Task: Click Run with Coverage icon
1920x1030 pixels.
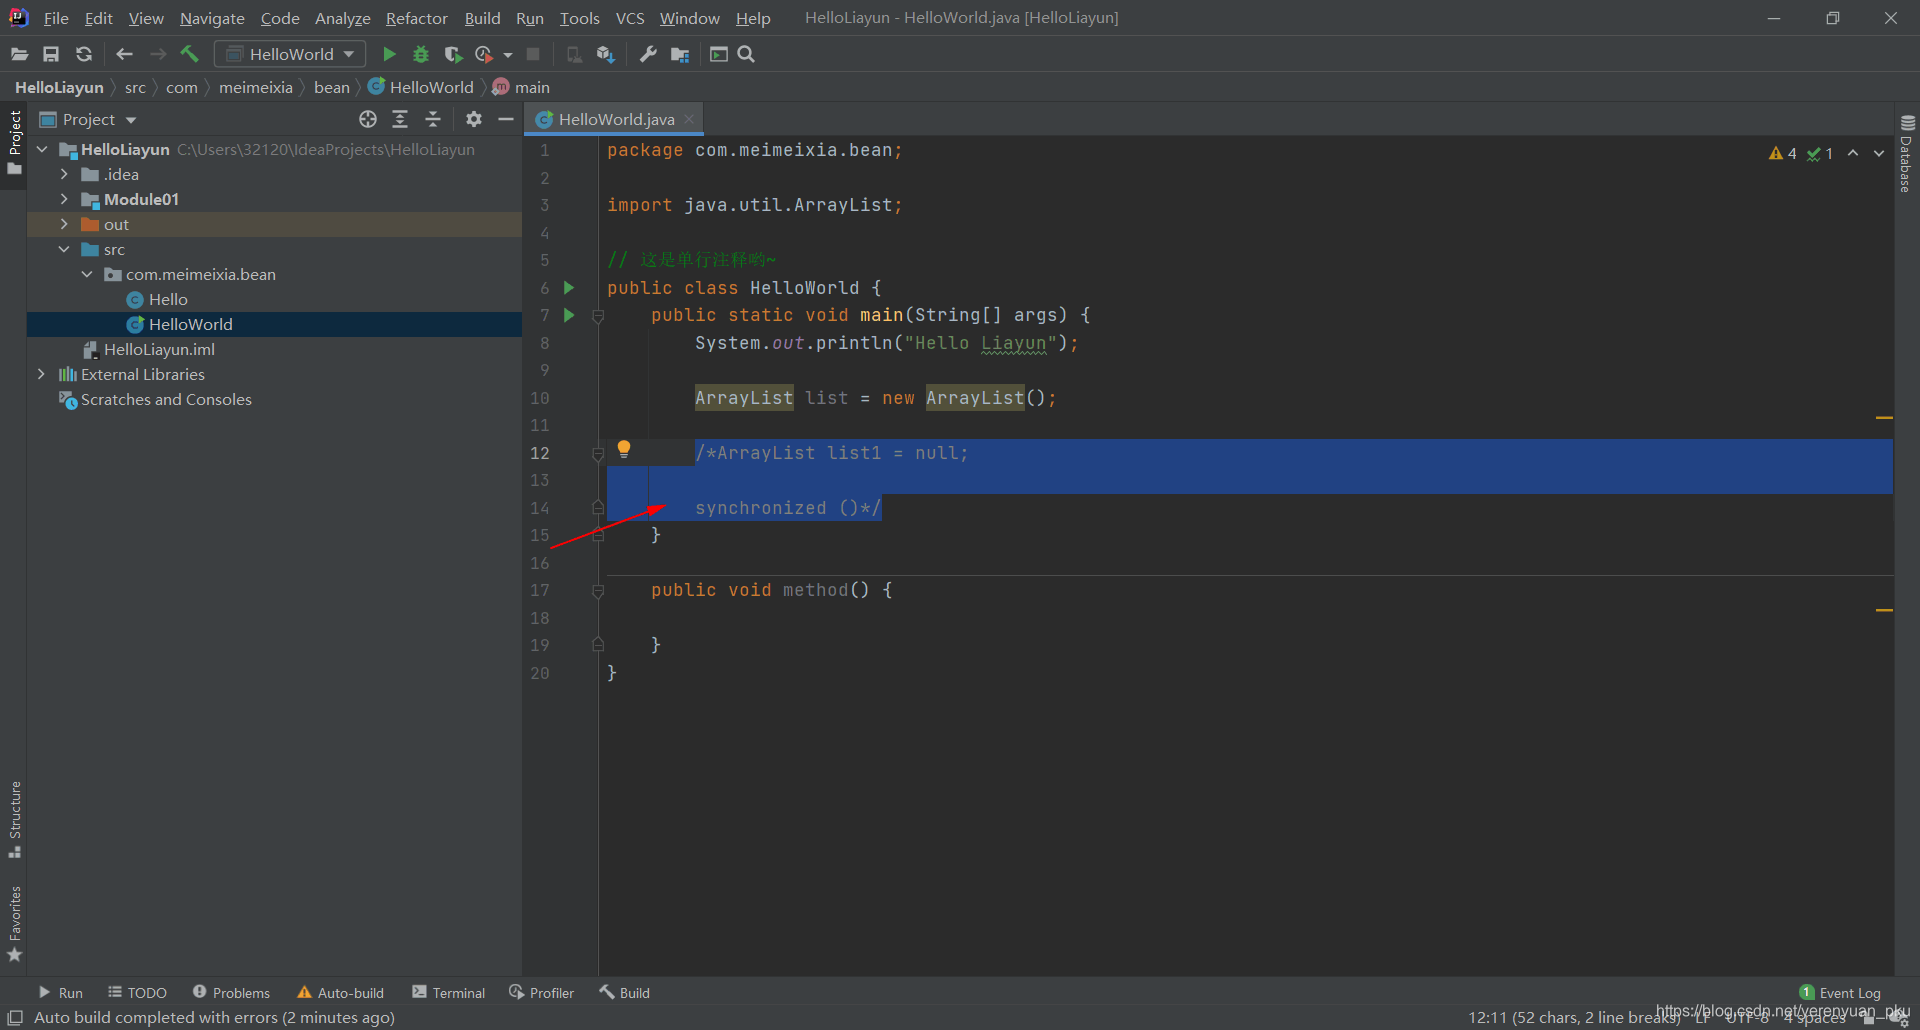Action: tap(453, 54)
